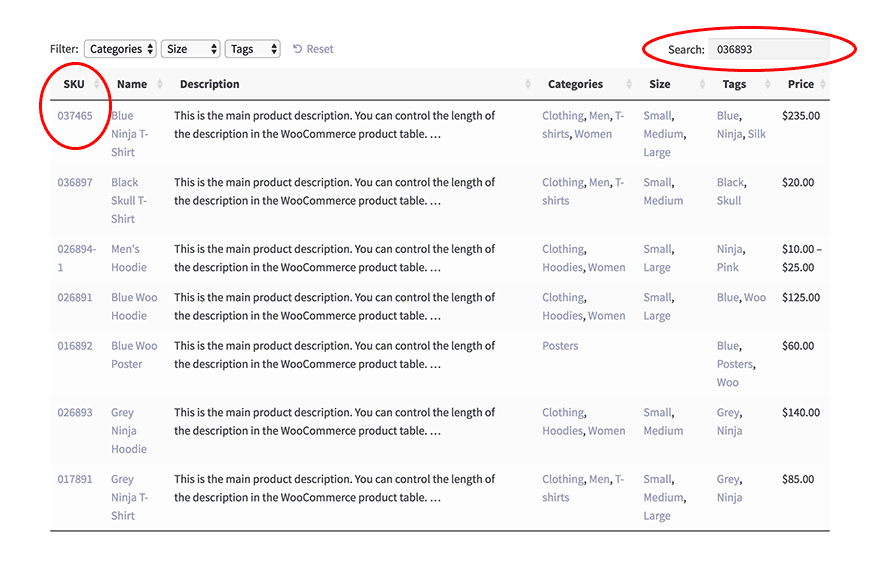Image resolution: width=880 pixels, height=580 pixels.
Task: Click the Posters category link
Action: tap(560, 345)
